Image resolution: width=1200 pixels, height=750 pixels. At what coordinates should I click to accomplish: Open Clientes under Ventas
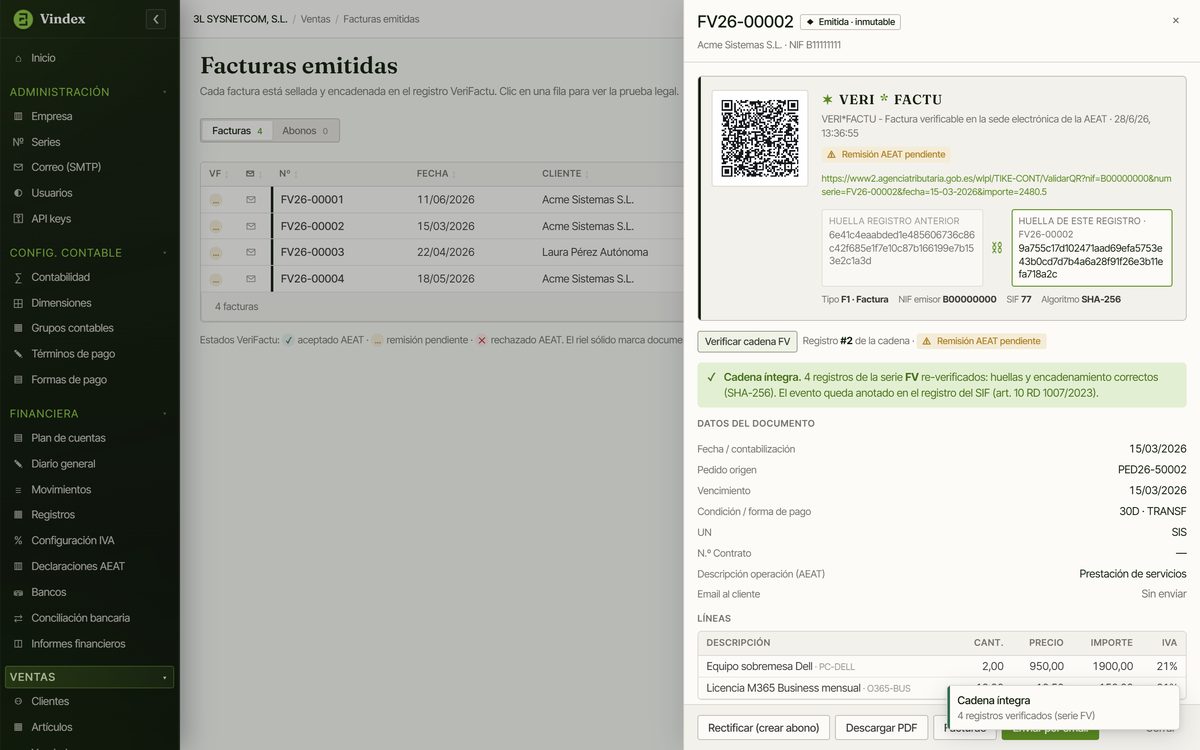point(50,702)
